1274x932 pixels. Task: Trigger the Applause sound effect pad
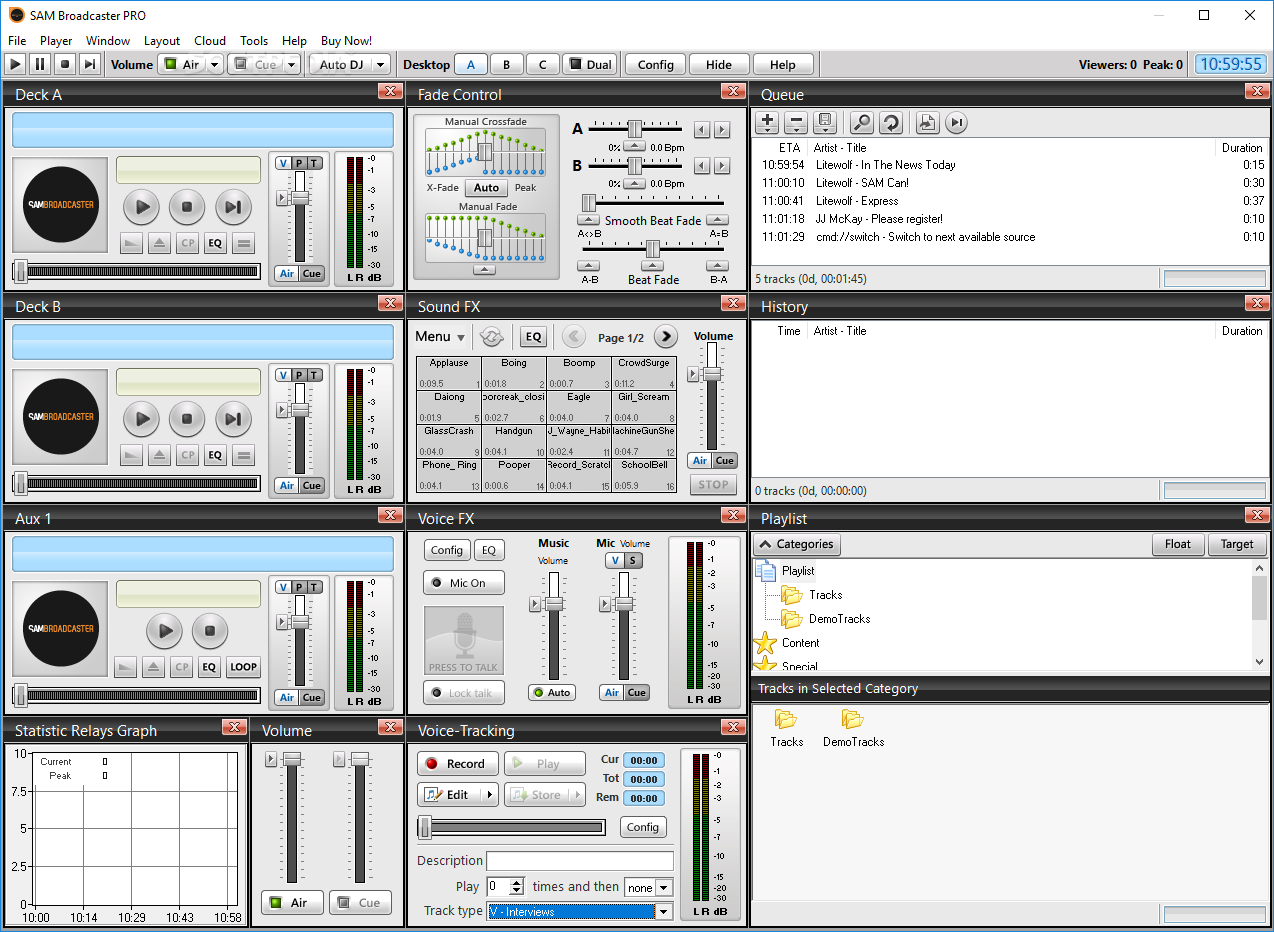point(449,373)
